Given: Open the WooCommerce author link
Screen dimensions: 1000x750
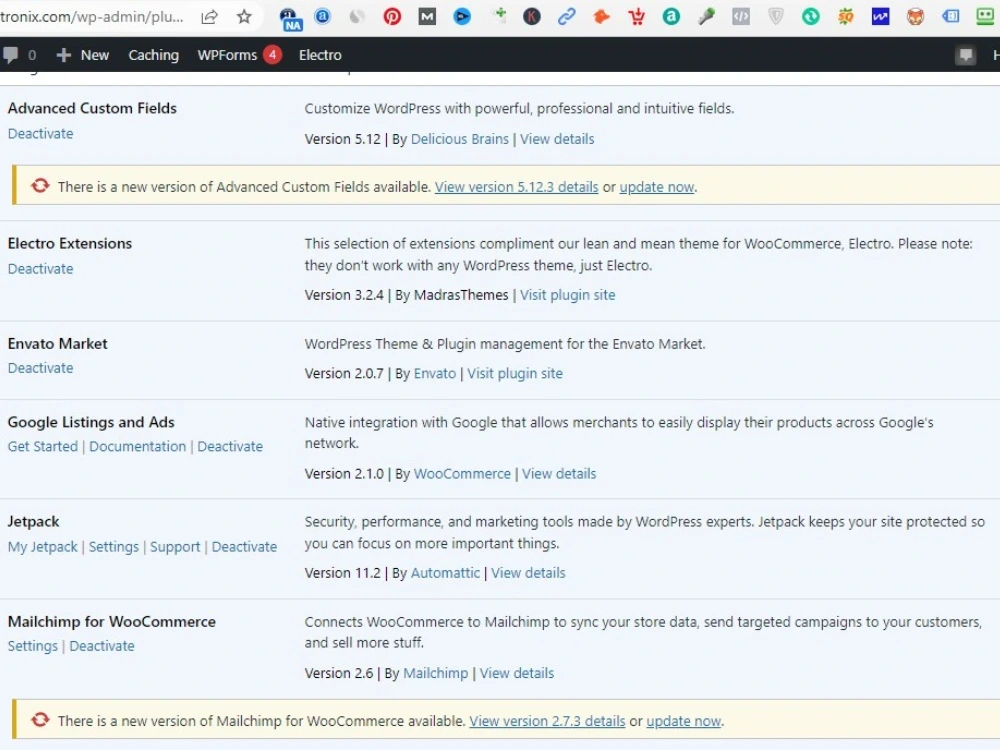Looking at the screenshot, I should click(x=462, y=474).
